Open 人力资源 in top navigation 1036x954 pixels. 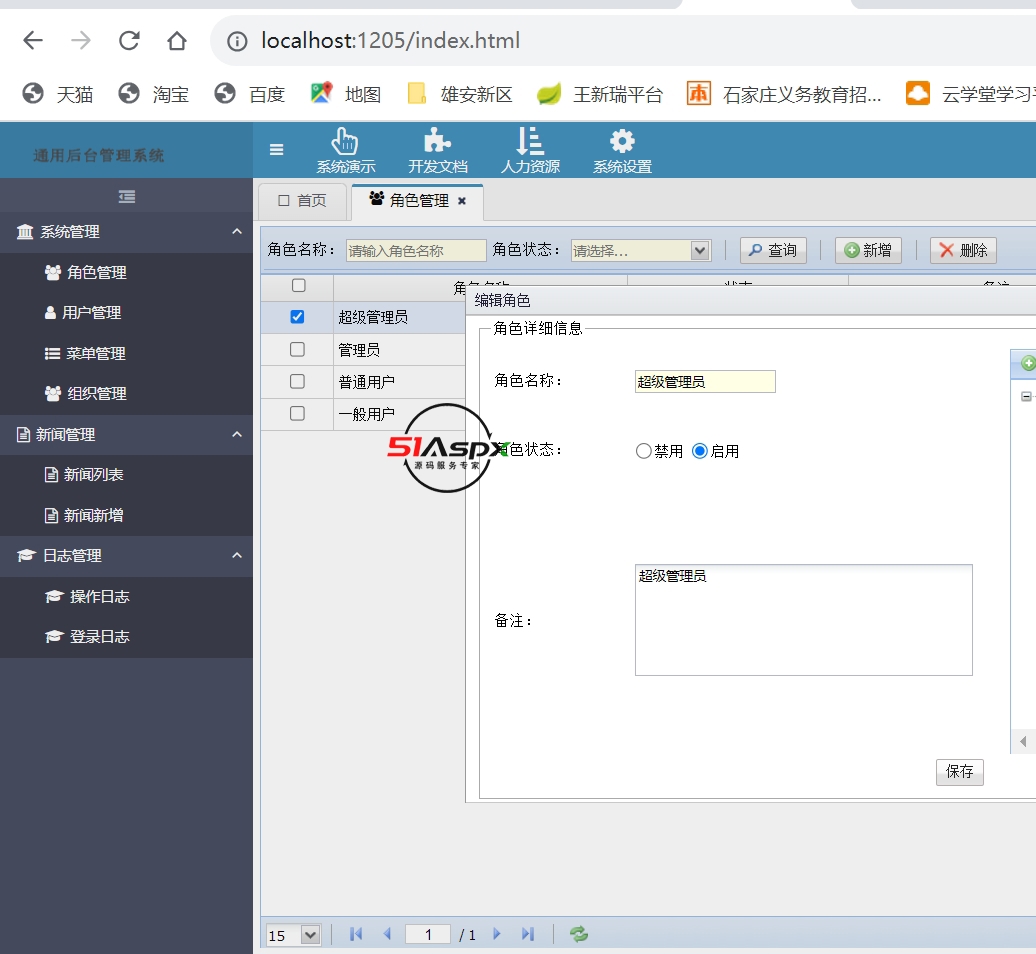(x=530, y=150)
